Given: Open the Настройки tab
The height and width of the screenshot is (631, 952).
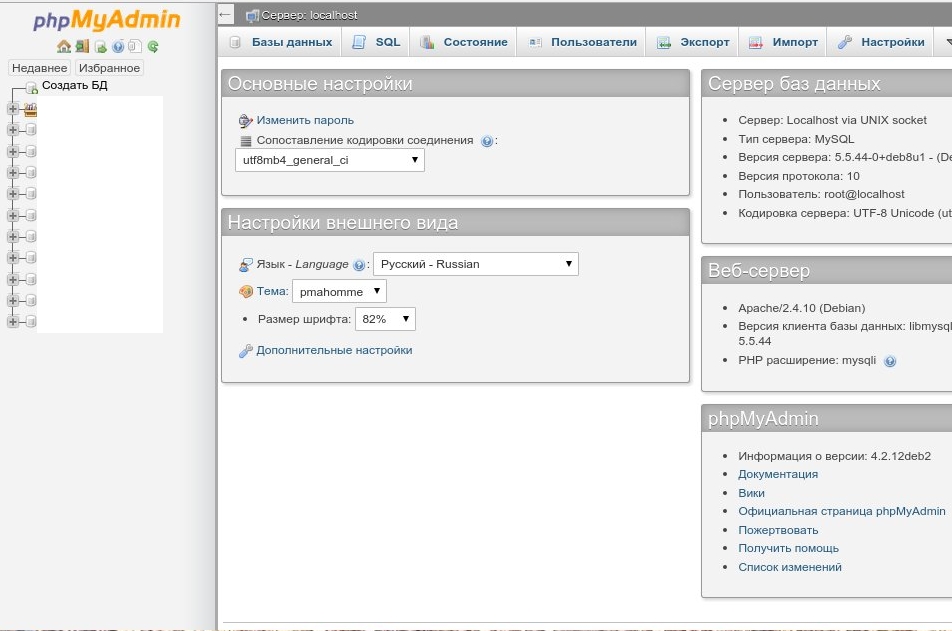Looking at the screenshot, I should [x=880, y=42].
